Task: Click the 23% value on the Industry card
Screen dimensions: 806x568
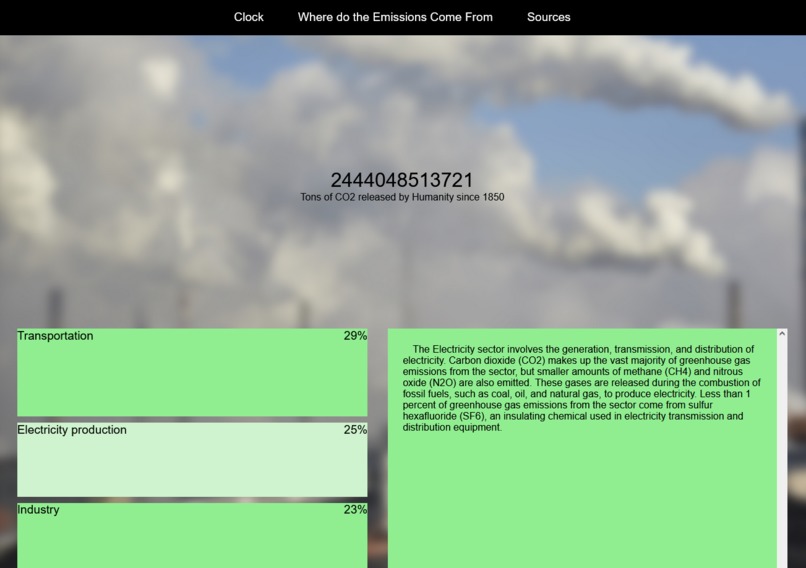Action: point(355,509)
